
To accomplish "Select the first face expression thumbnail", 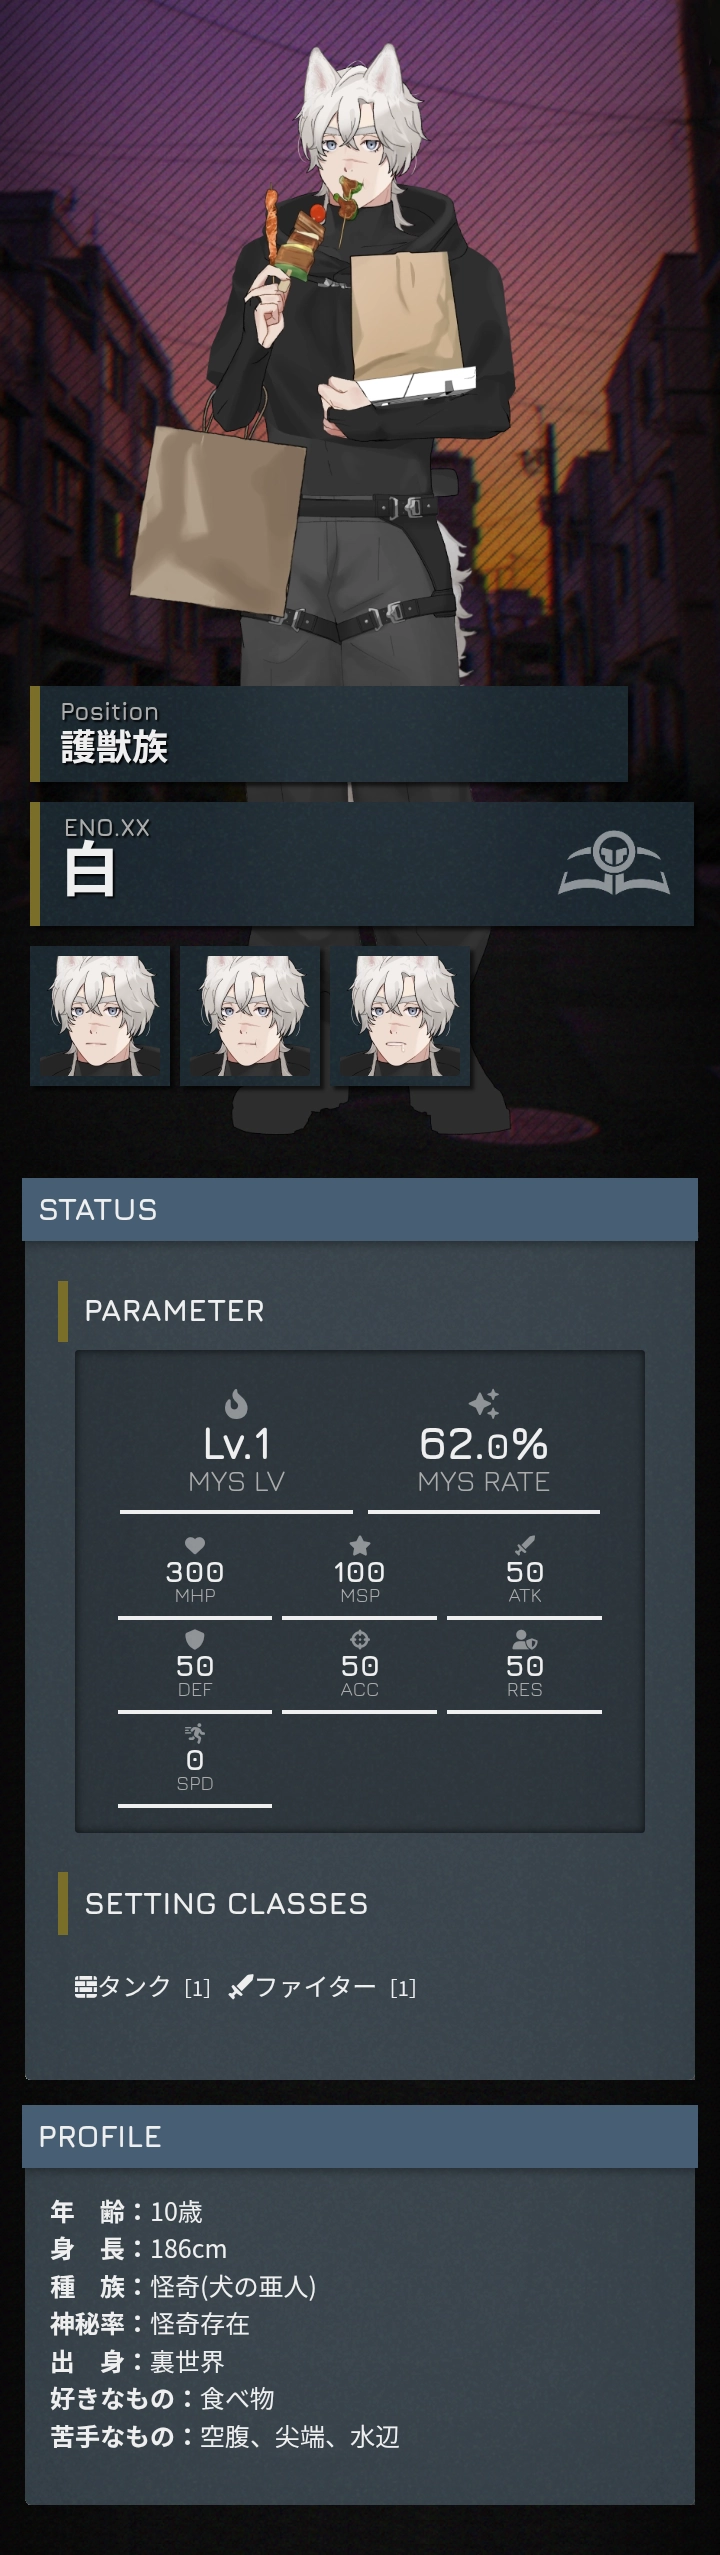I will tap(100, 1015).
